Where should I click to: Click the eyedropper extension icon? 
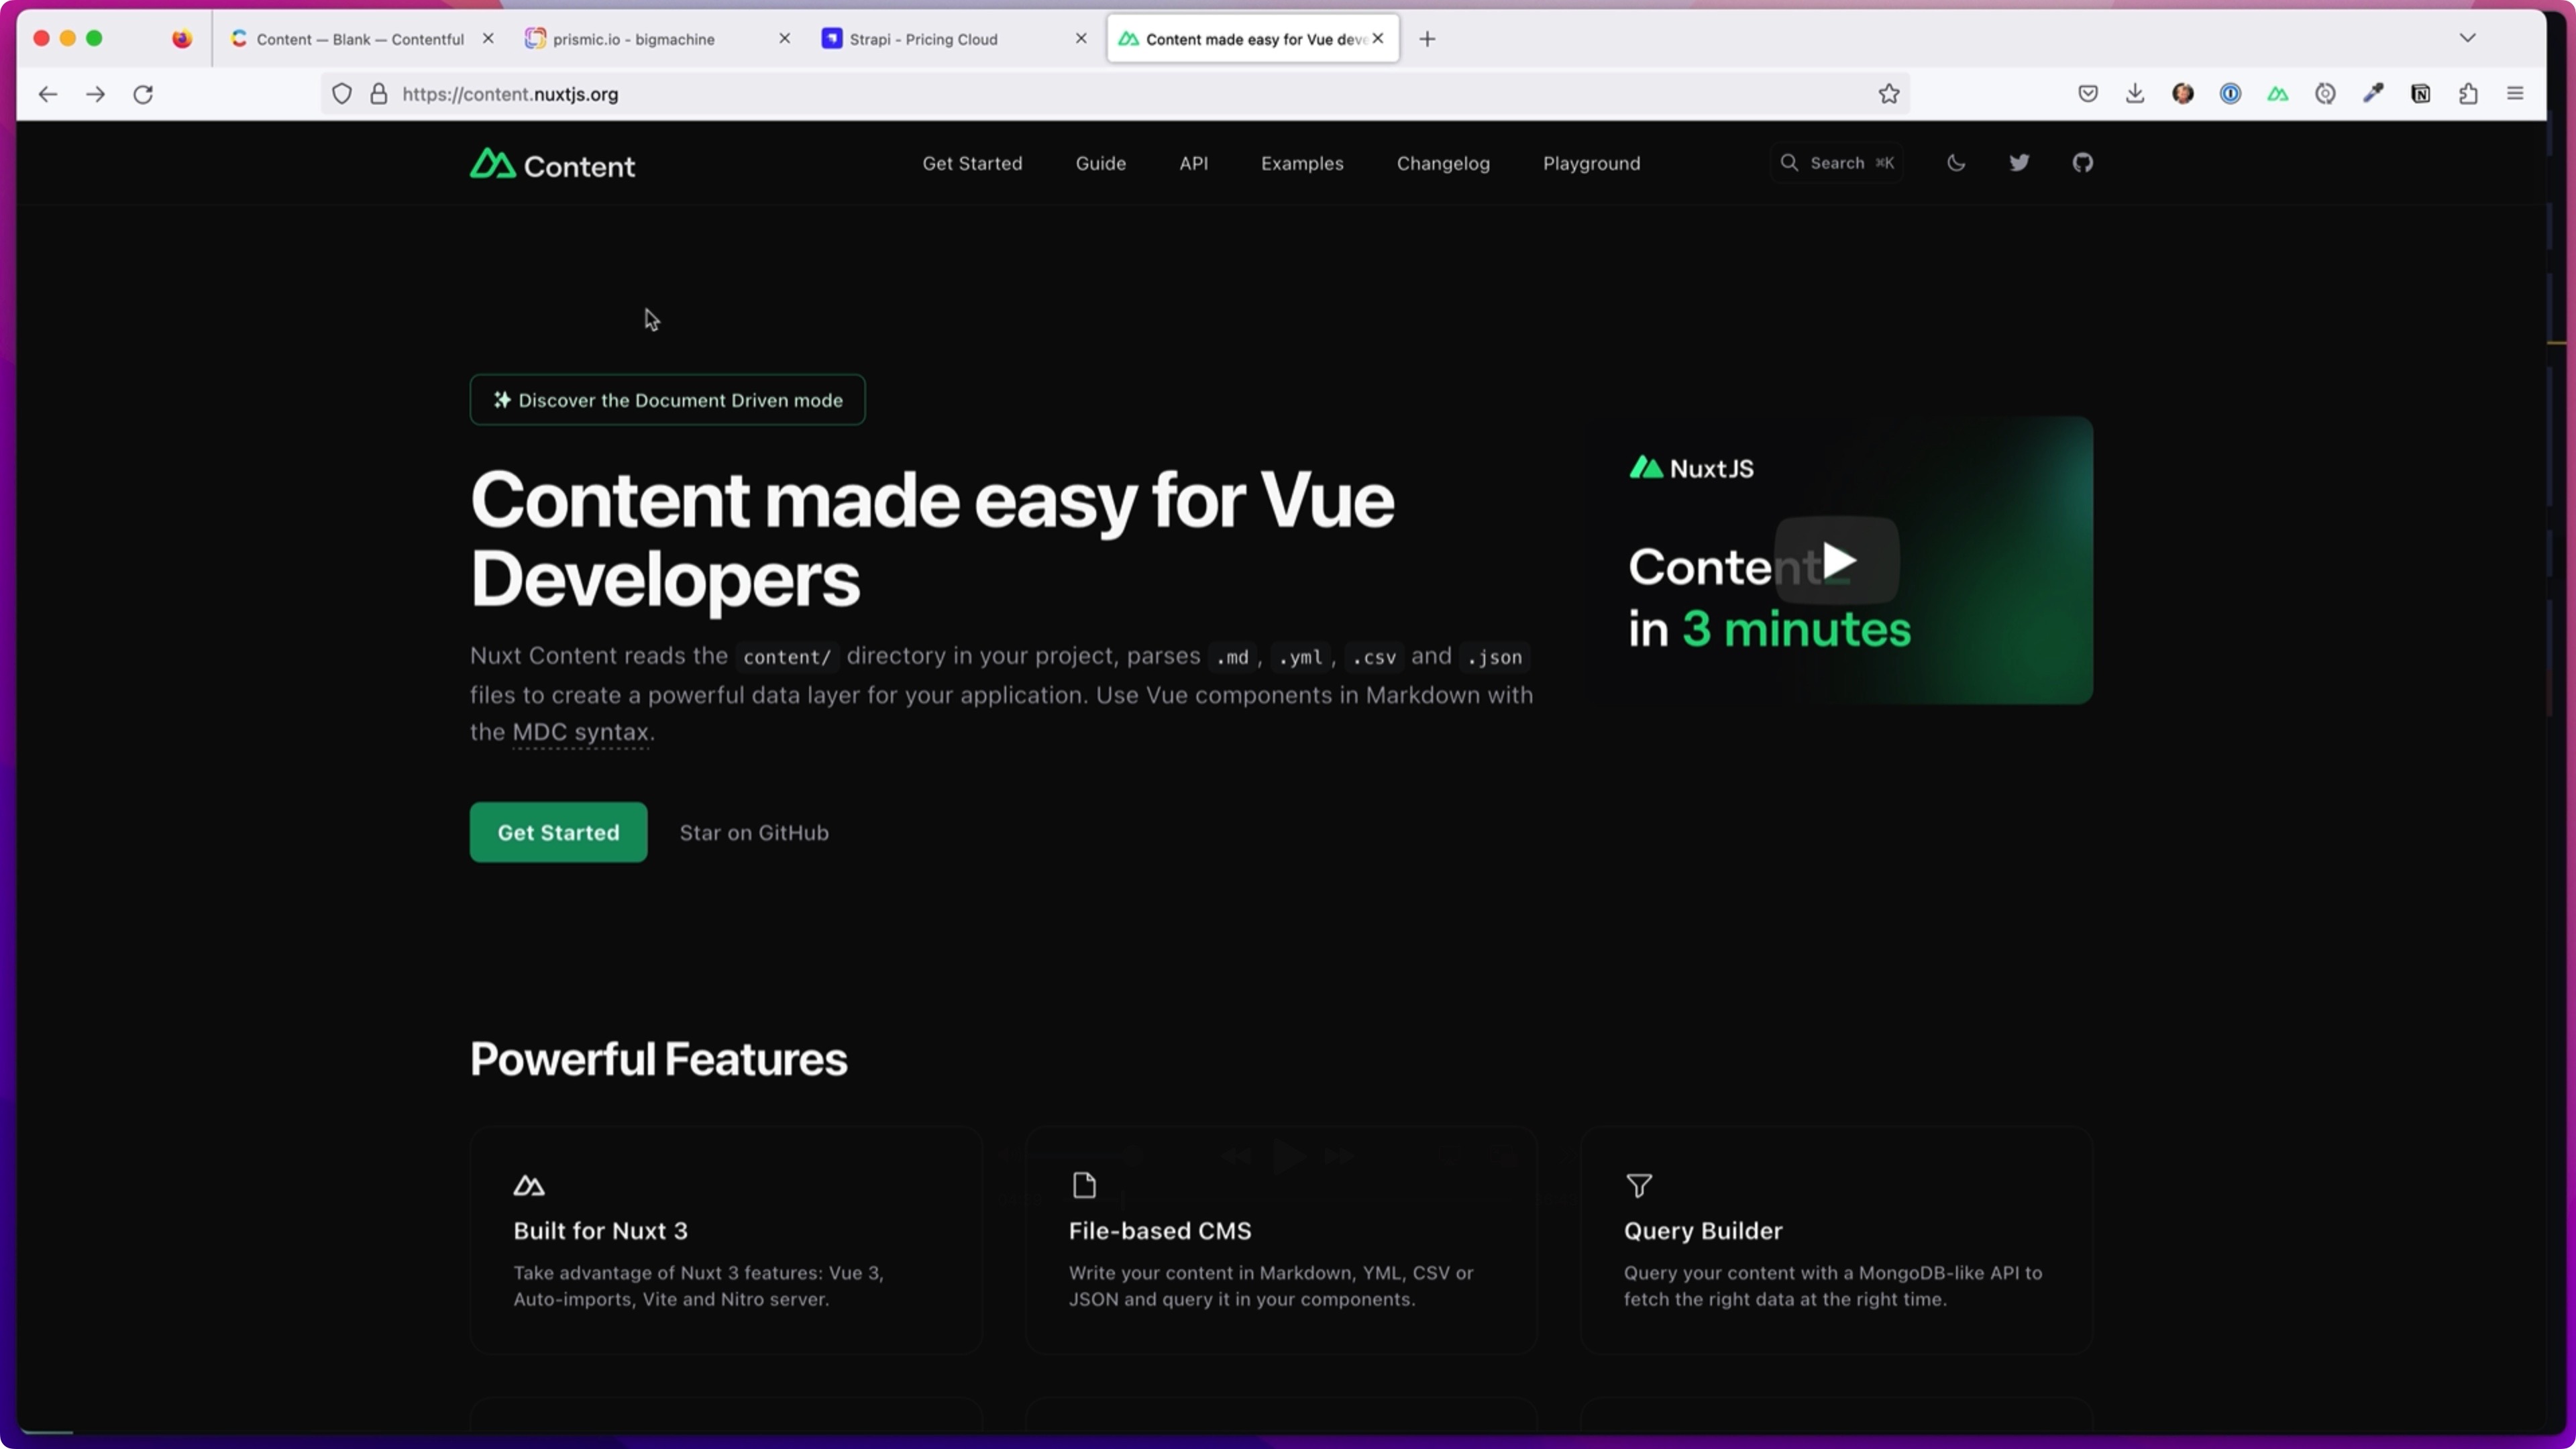(2373, 94)
